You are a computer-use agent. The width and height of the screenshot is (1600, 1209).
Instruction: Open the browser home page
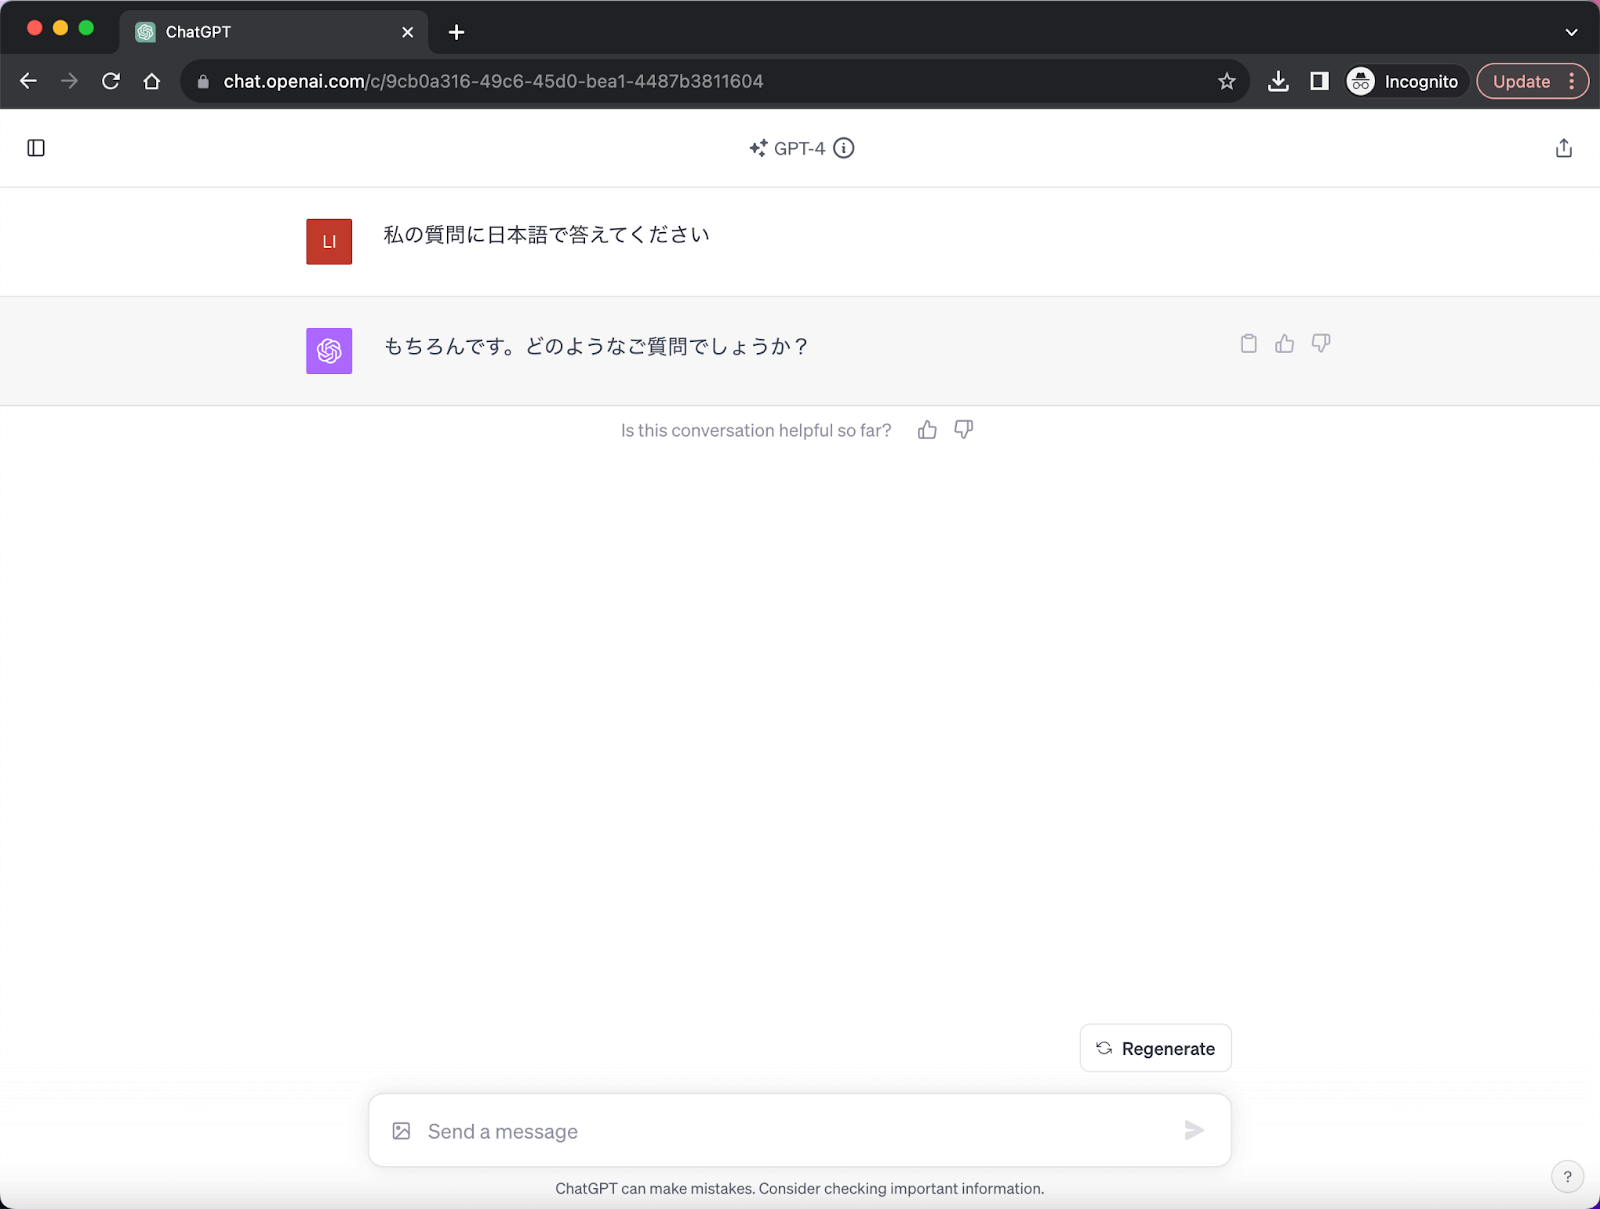(x=152, y=81)
